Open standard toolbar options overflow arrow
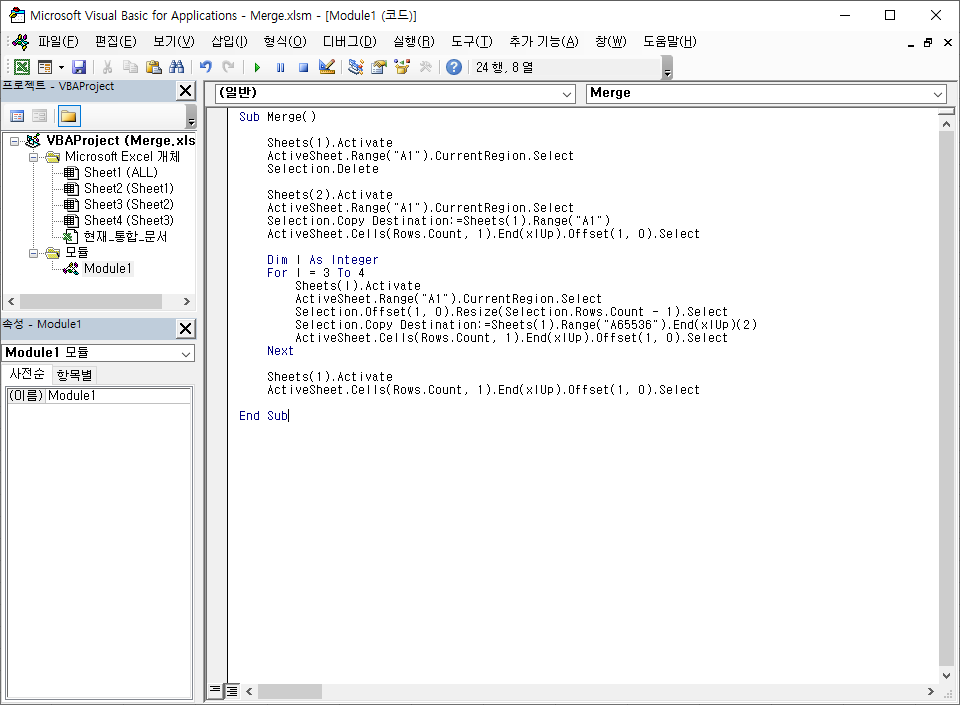Image resolution: width=960 pixels, height=705 pixels. [667, 68]
